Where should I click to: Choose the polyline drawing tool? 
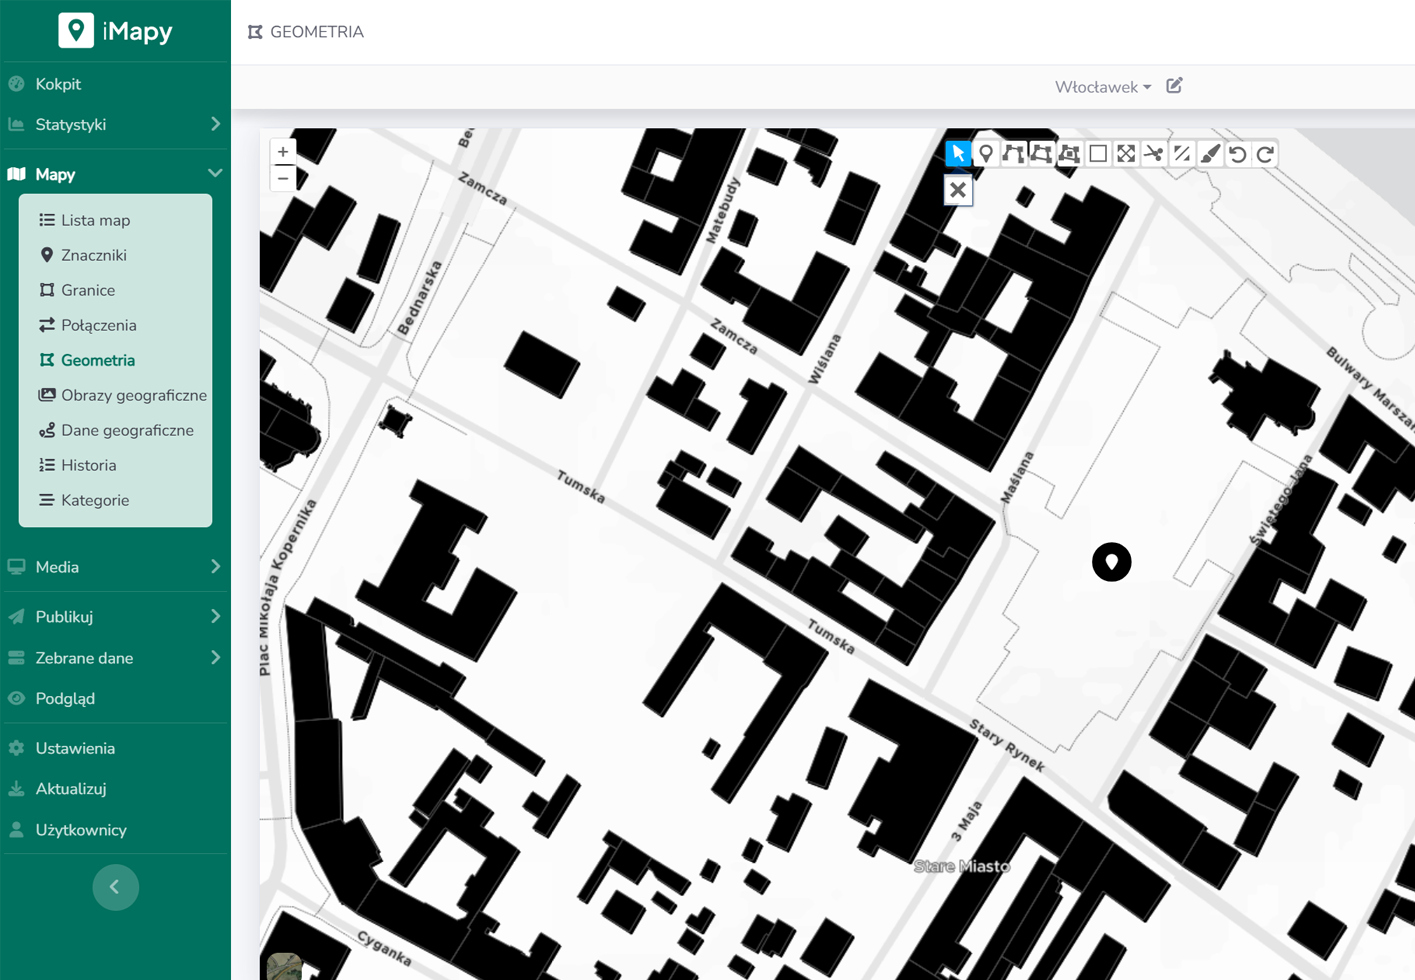pyautogui.click(x=1014, y=154)
